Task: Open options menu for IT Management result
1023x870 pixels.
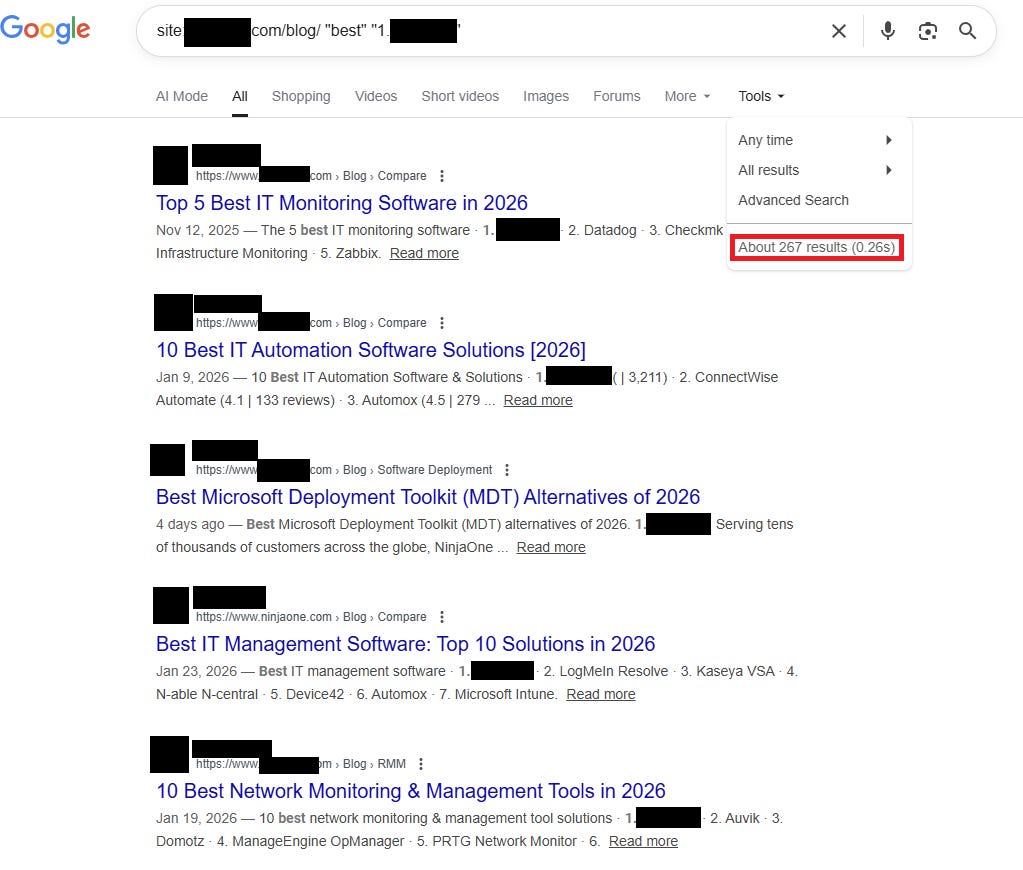Action: point(442,617)
